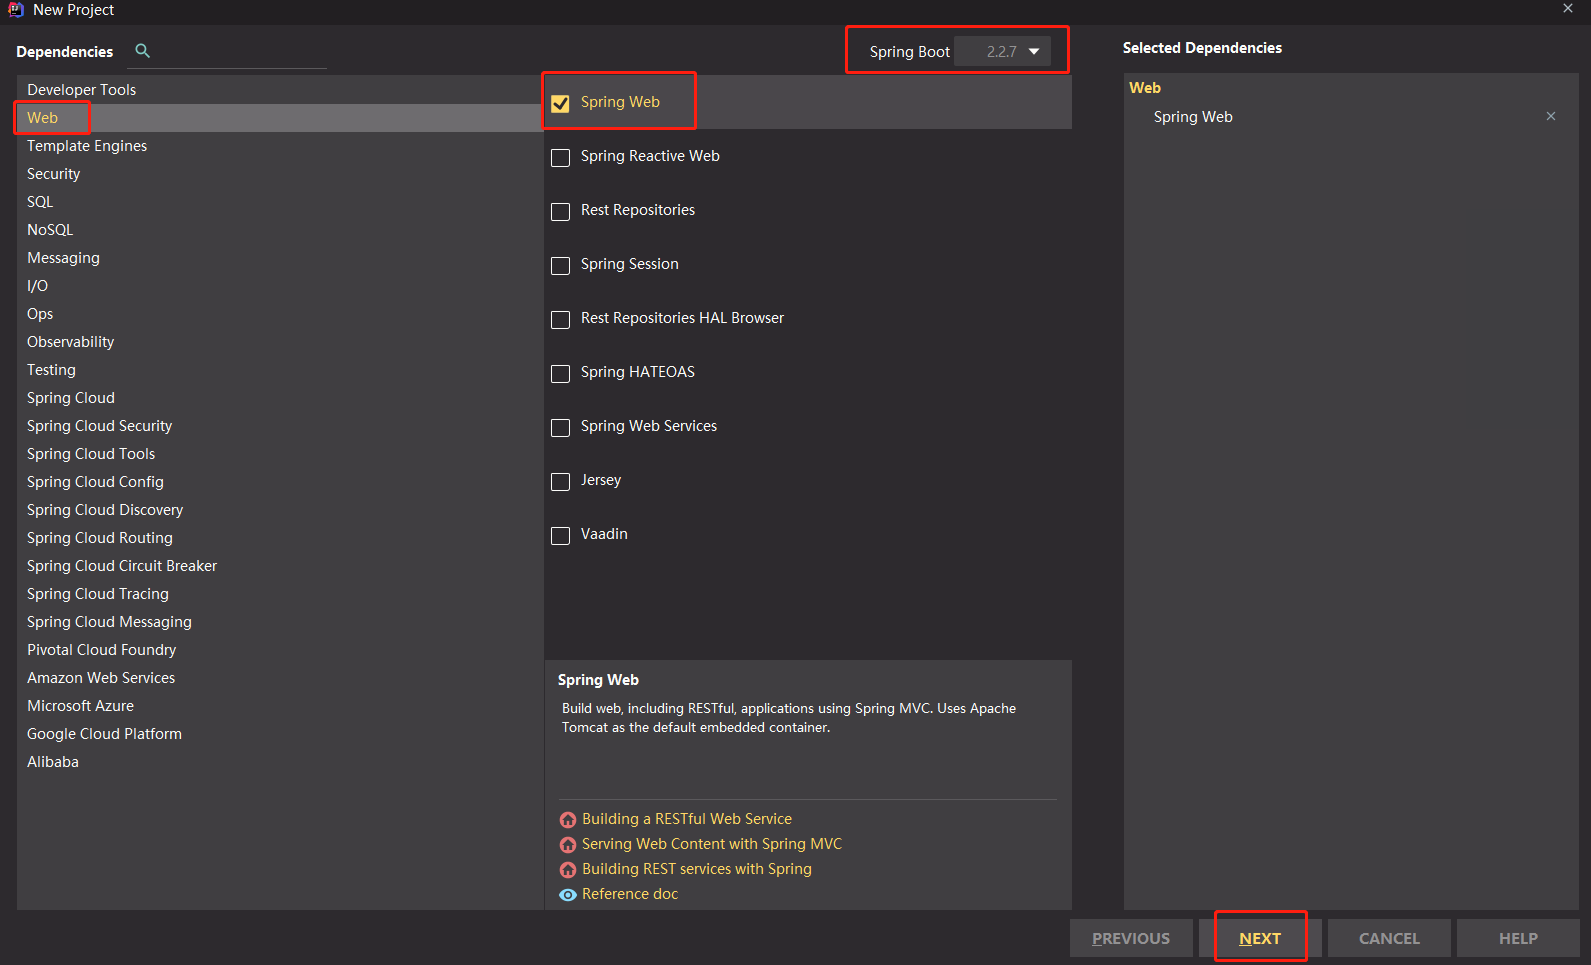Open Serving Web Content with Spring MVC link

[x=712, y=844]
